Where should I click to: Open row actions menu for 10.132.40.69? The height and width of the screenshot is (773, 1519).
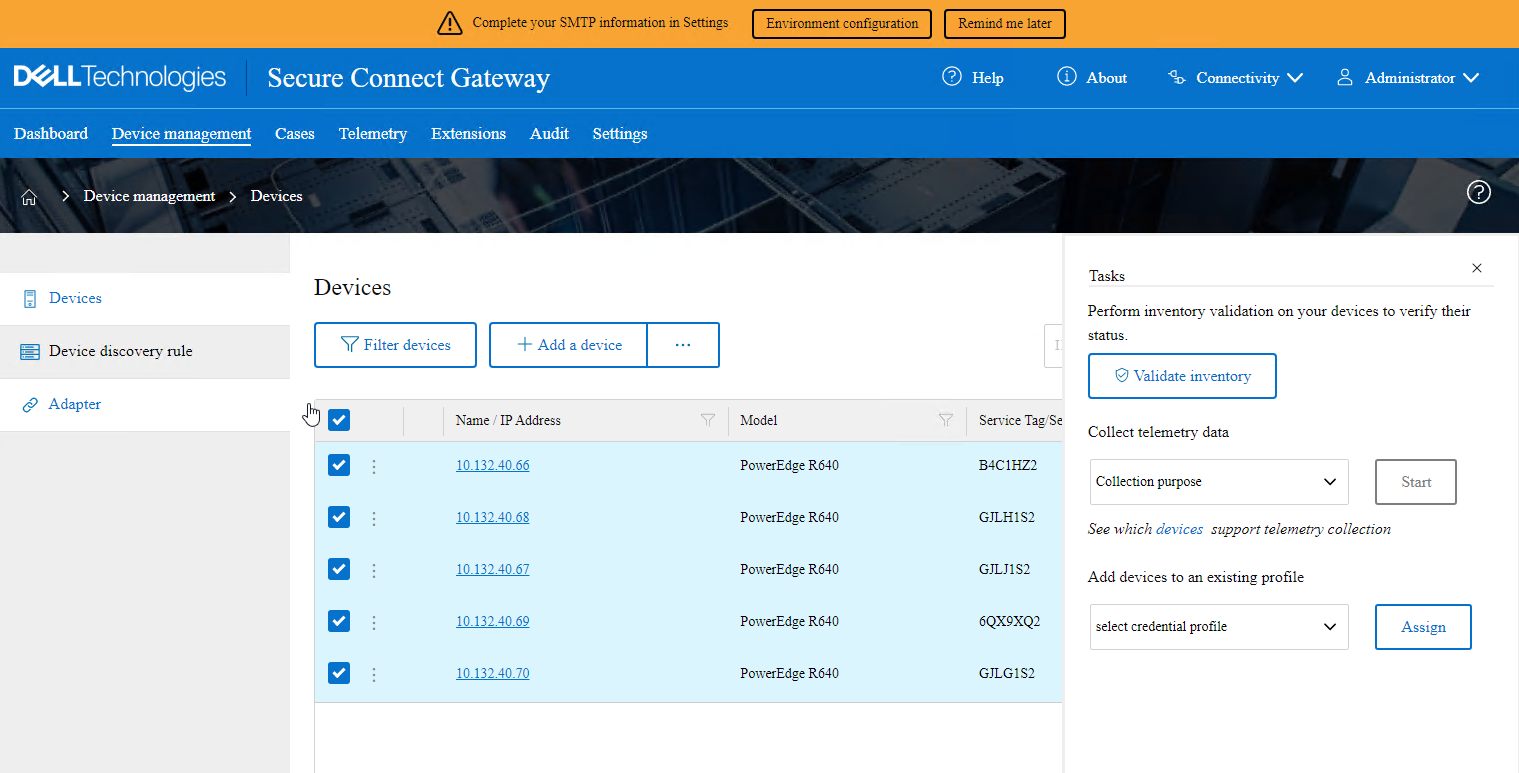[374, 622]
